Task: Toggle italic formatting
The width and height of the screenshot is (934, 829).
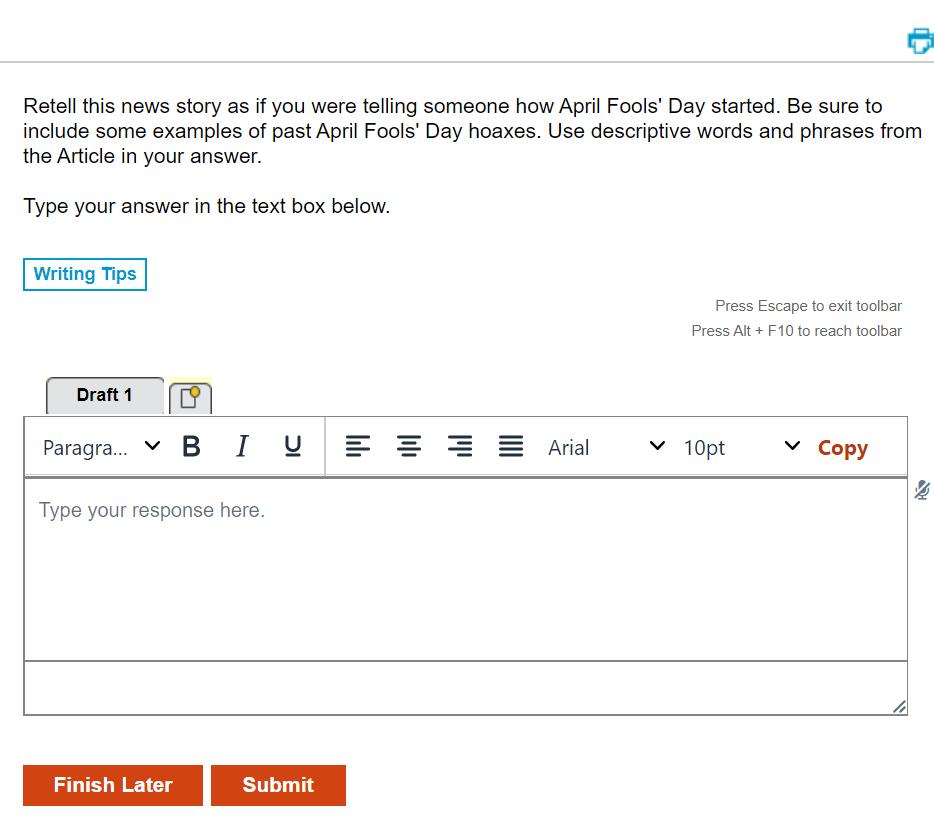Action: tap(242, 447)
